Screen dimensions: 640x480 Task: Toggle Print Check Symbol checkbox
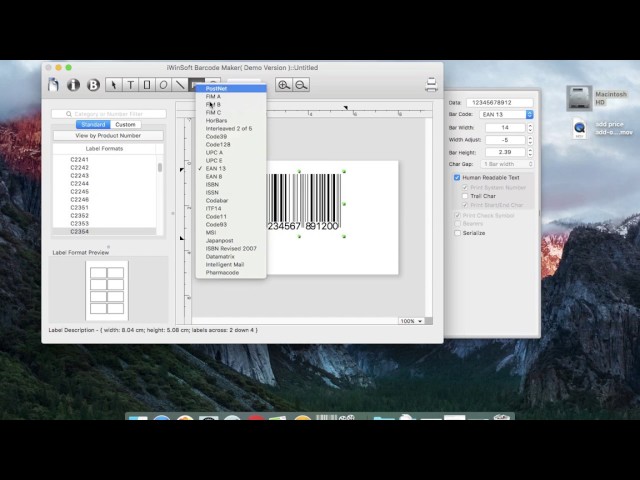pos(457,216)
